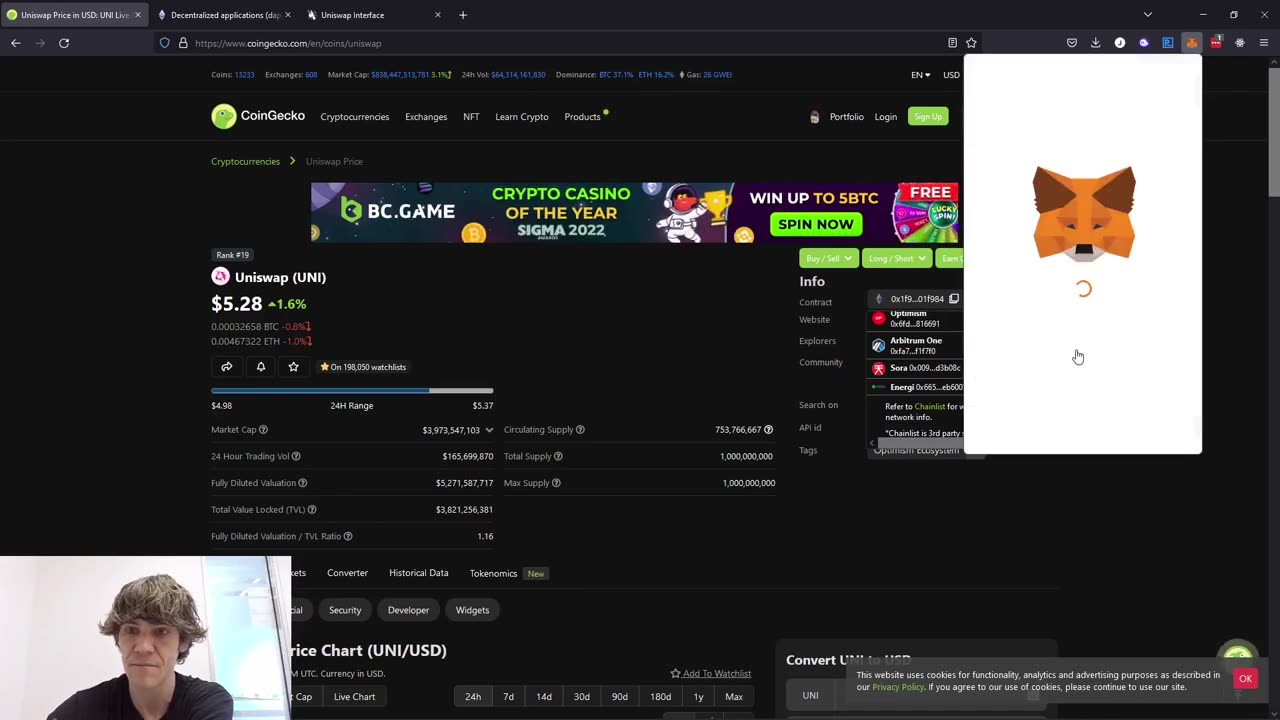Click info icon beside 753,766,667 value

[768, 430]
